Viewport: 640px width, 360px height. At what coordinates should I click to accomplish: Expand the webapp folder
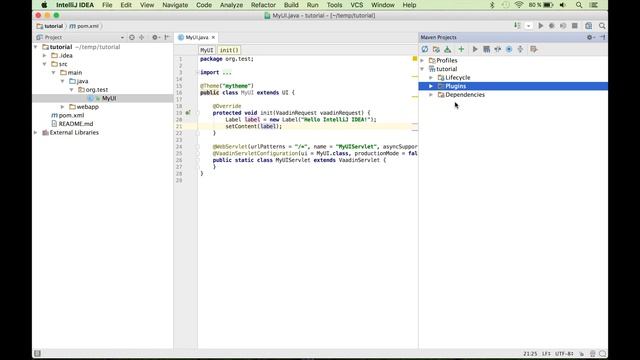click(62, 107)
